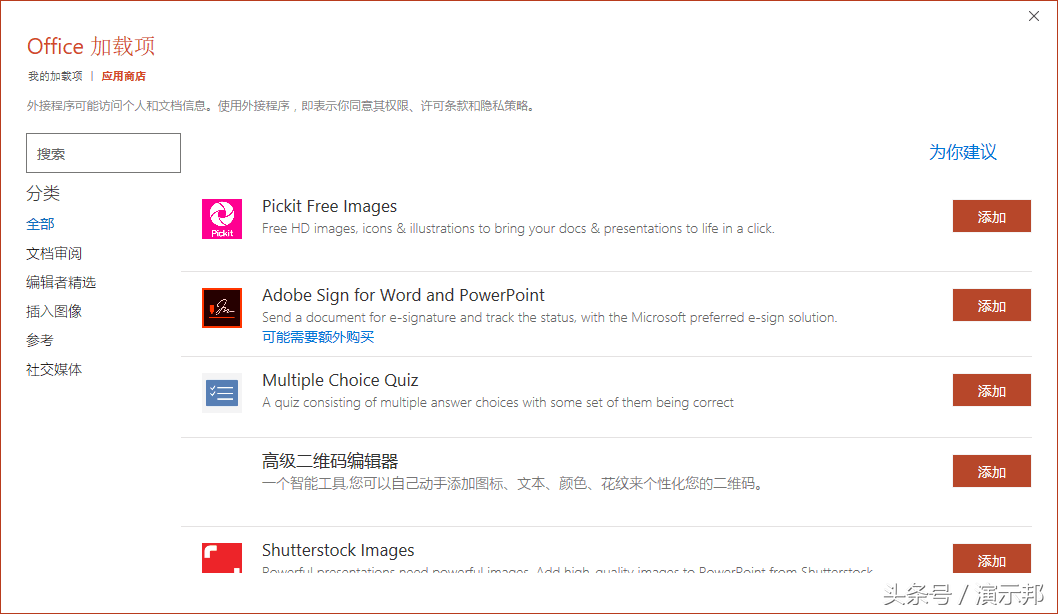Click the Shutterstock Images icon

coord(222,558)
